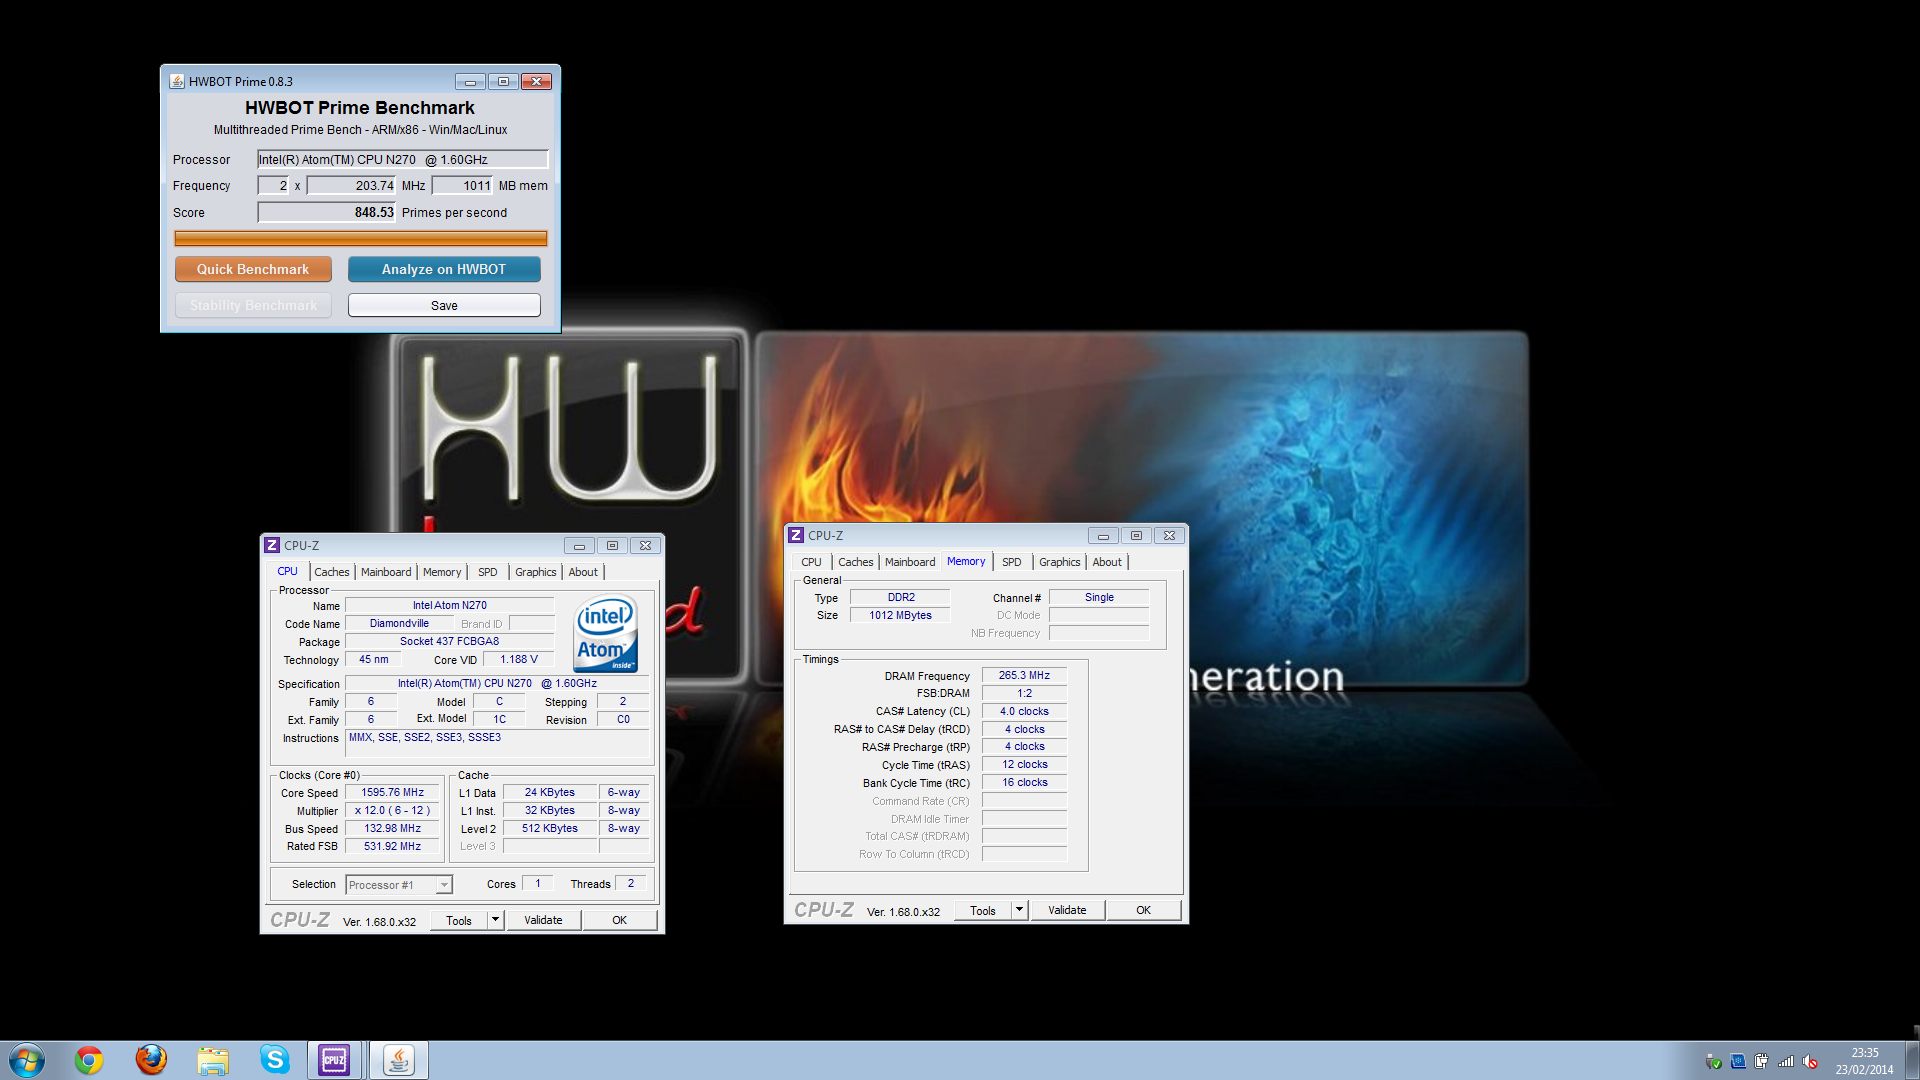Screen dimensions: 1920x1080
Task: Open the network signal tray icon
Action: click(1785, 1062)
